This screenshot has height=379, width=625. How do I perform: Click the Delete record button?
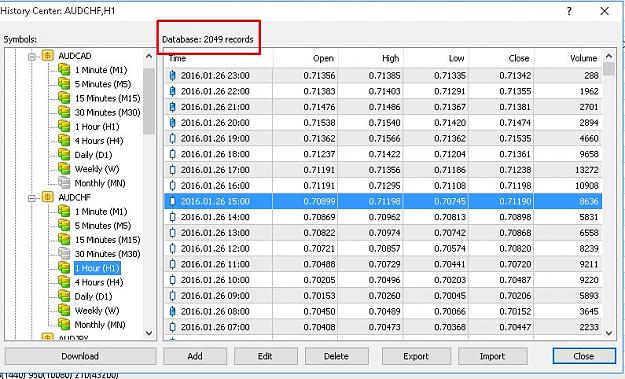coord(336,356)
